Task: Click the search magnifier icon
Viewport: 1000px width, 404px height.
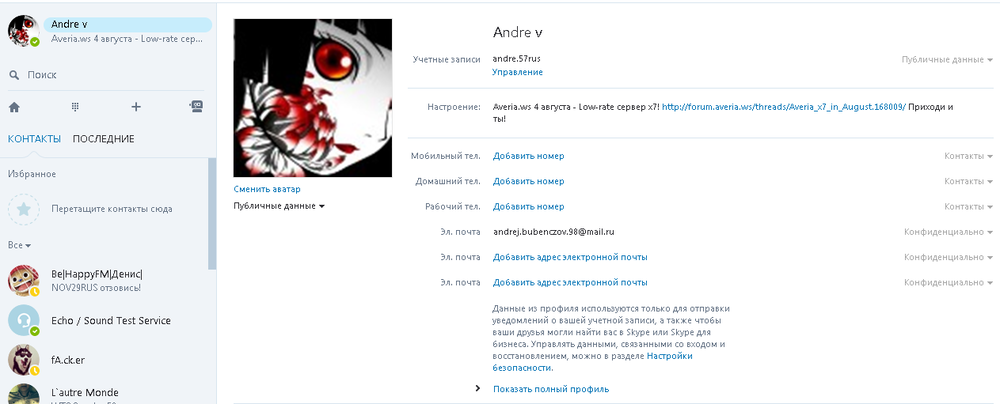Action: (14, 75)
